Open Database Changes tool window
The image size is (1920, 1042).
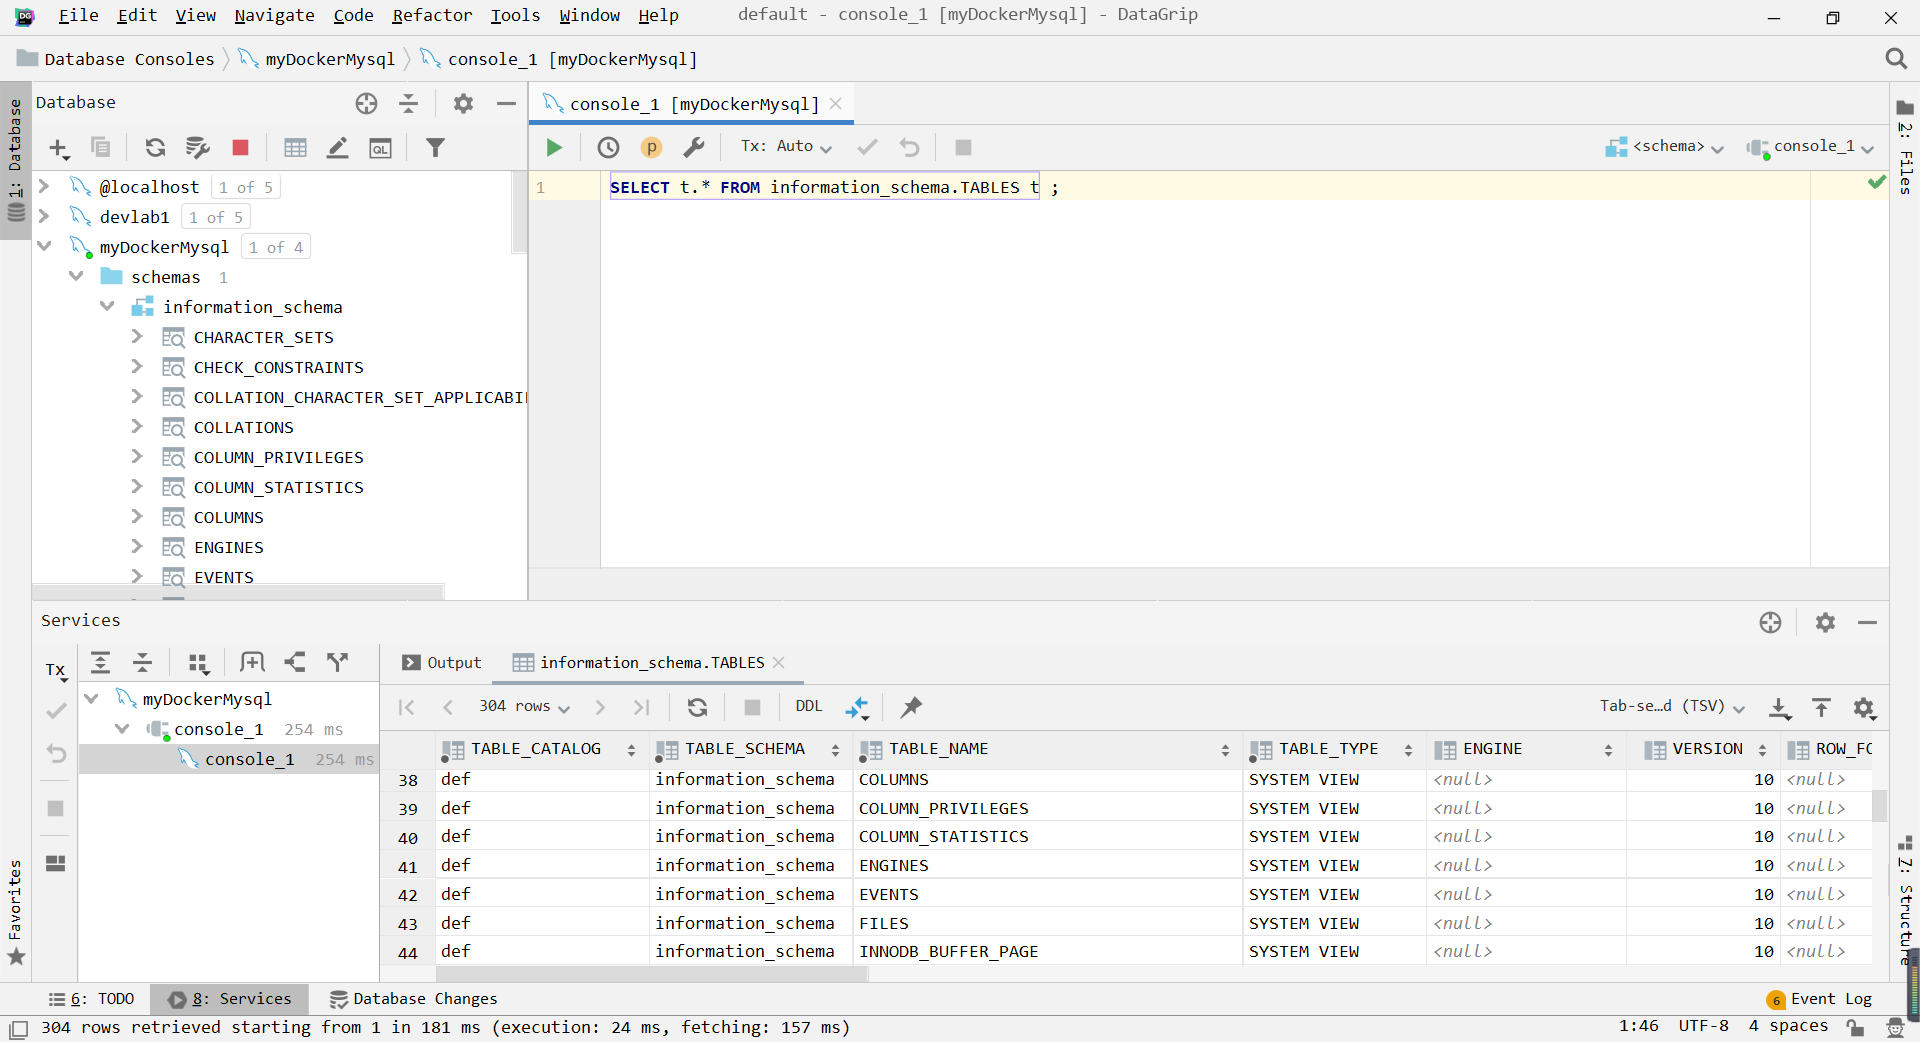tap(413, 999)
